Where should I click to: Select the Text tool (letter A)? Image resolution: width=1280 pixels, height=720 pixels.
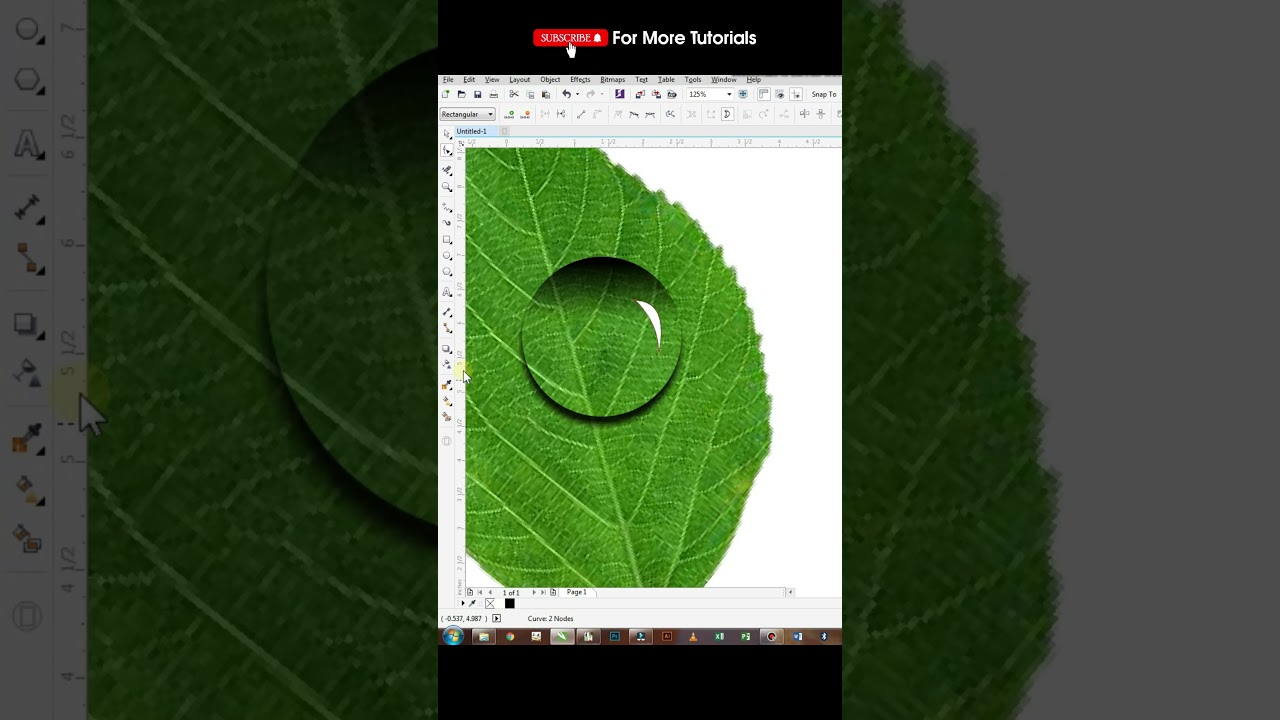(x=447, y=292)
